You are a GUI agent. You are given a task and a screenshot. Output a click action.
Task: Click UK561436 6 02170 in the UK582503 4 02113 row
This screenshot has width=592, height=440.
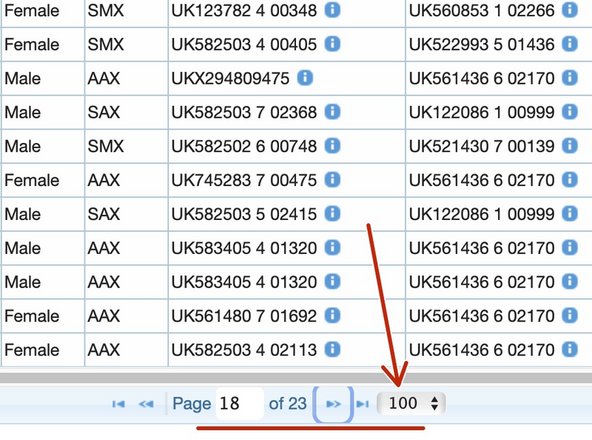pyautogui.click(x=482, y=350)
